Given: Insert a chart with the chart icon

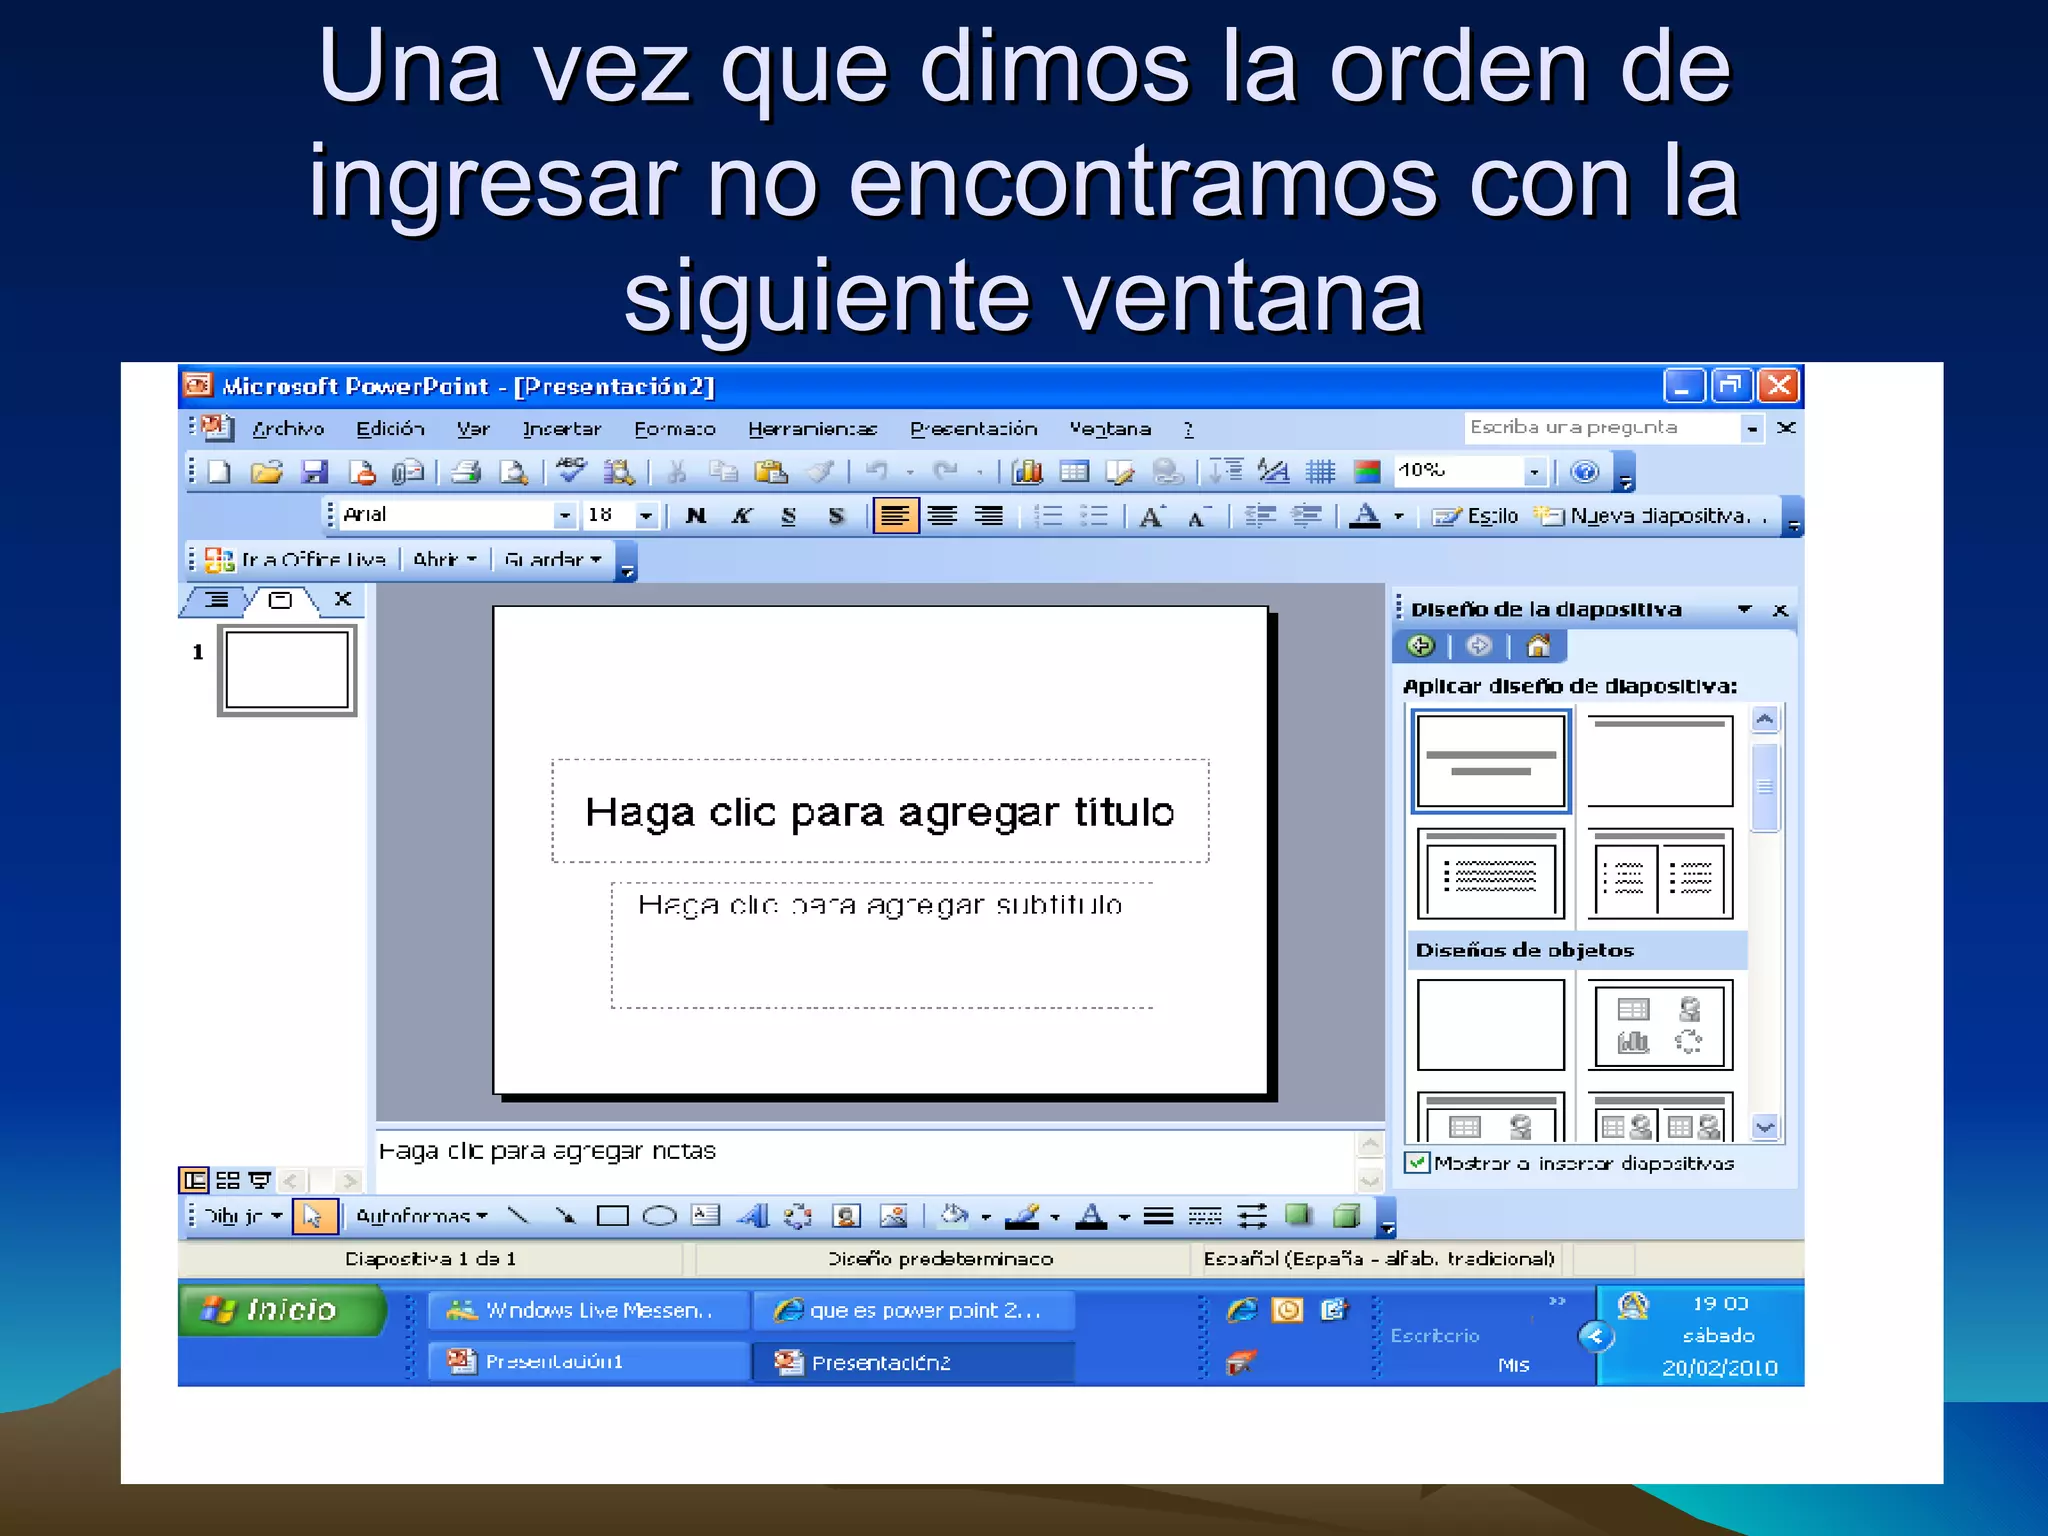Looking at the screenshot, I should (x=1027, y=471).
